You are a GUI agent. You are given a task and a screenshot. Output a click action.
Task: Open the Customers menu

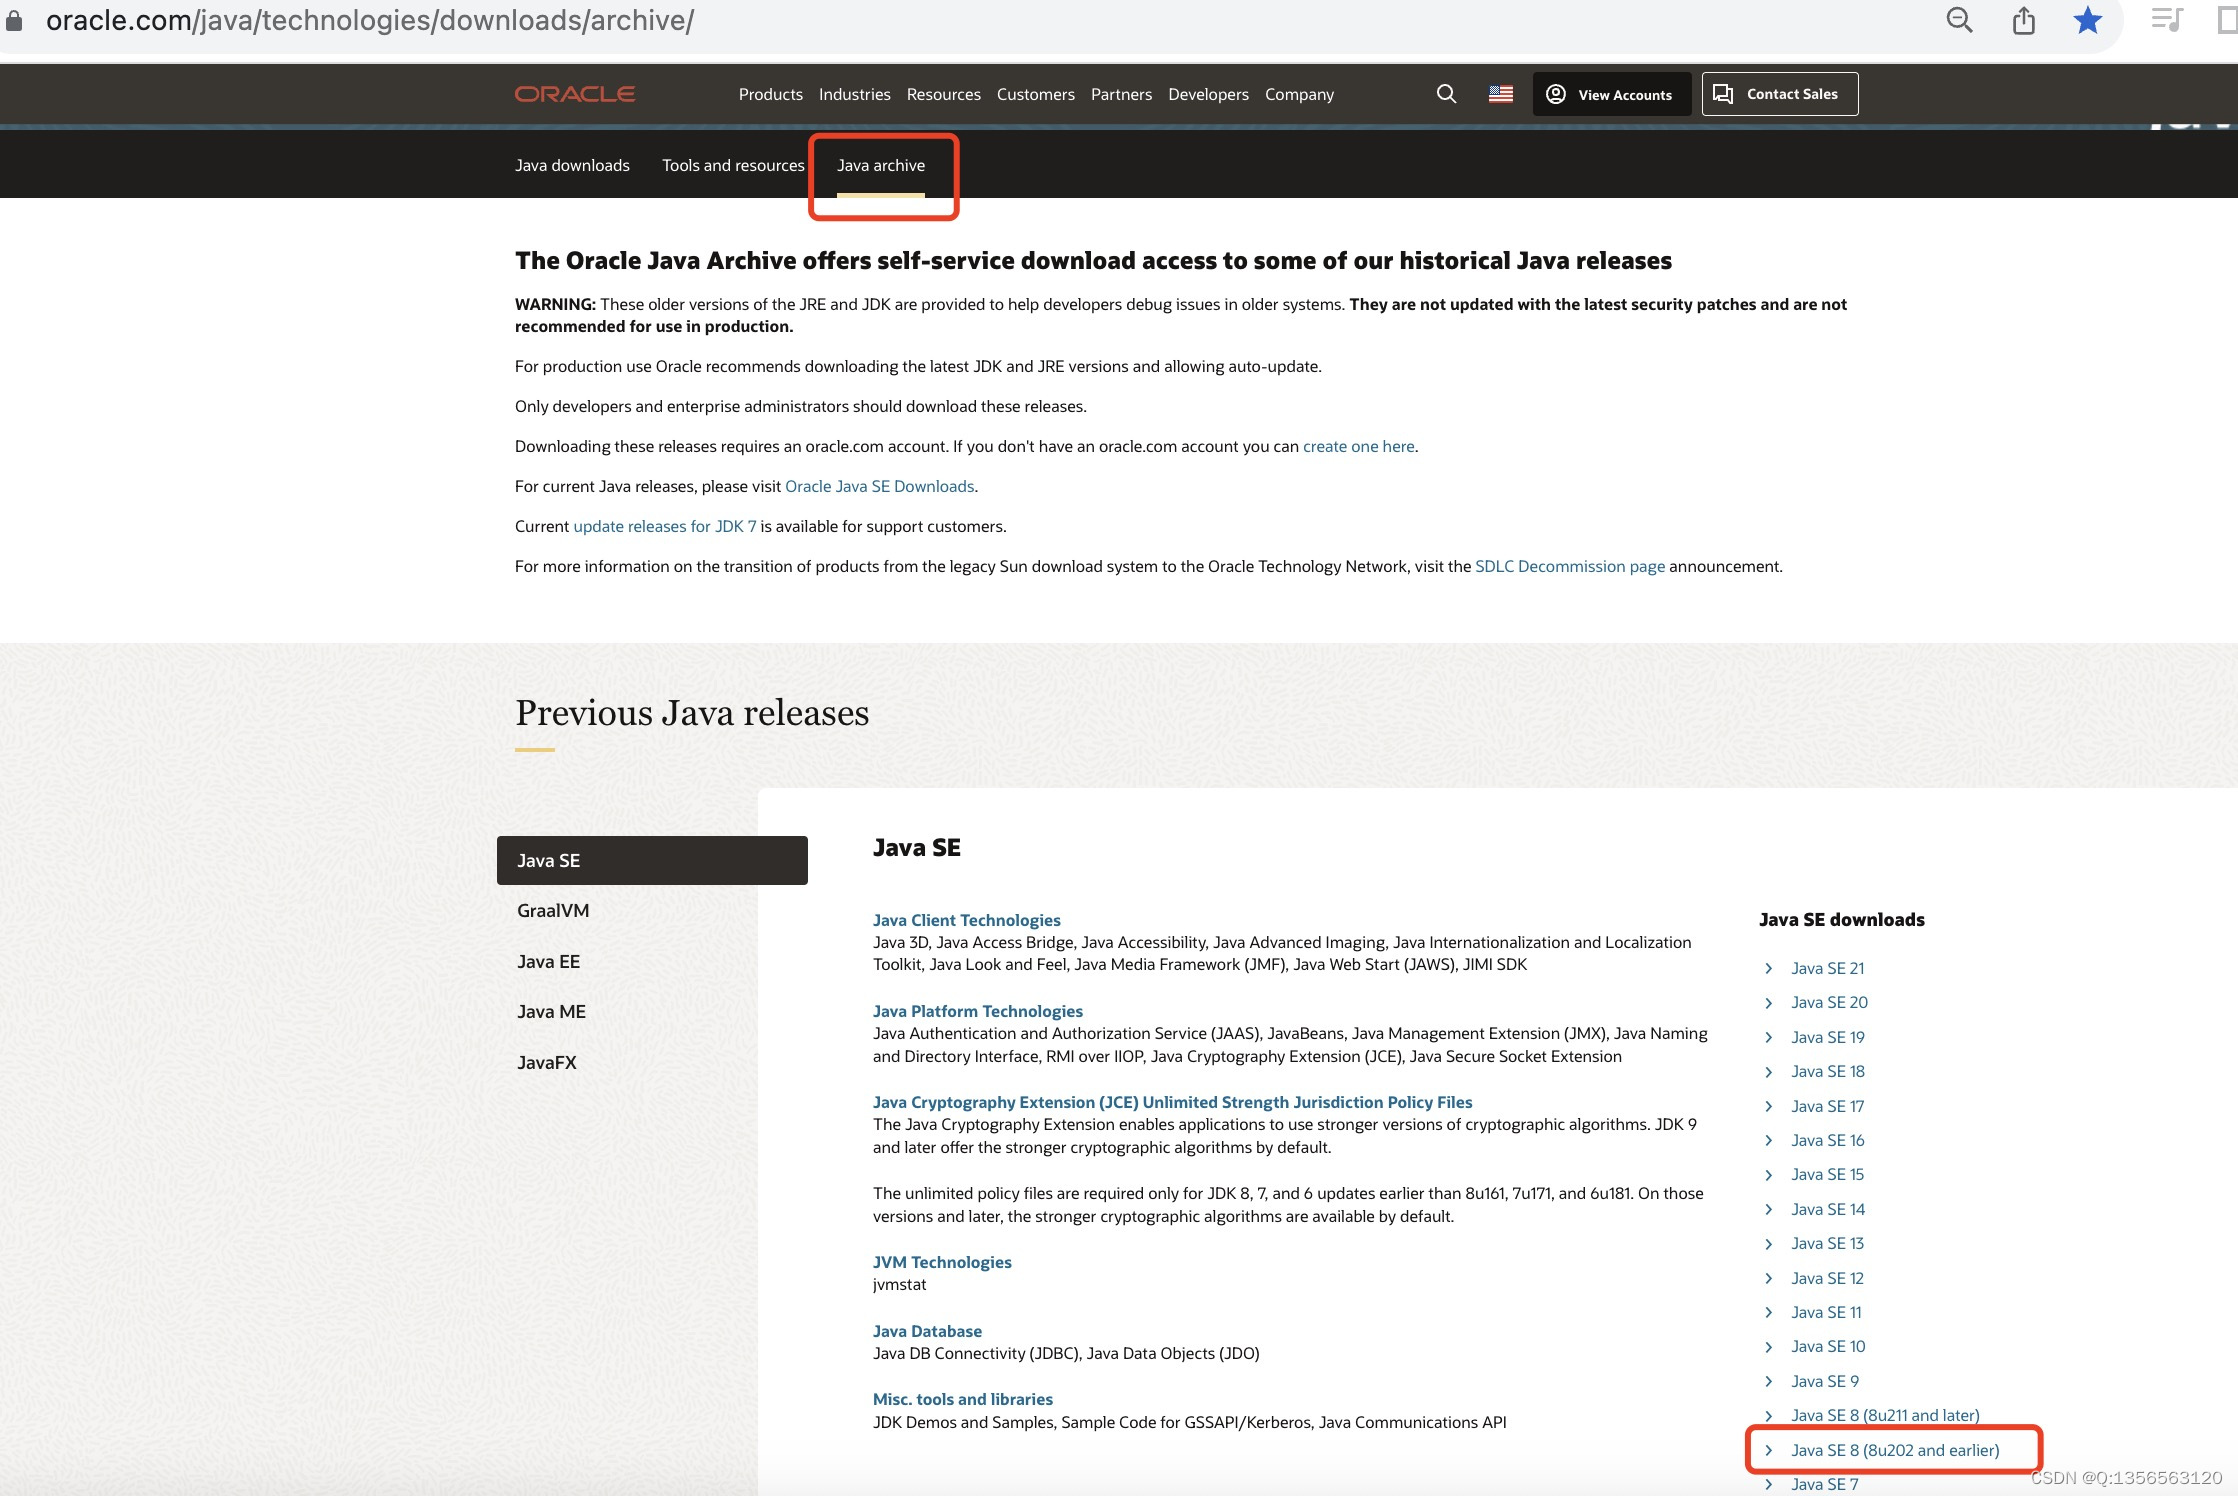[x=1036, y=94]
